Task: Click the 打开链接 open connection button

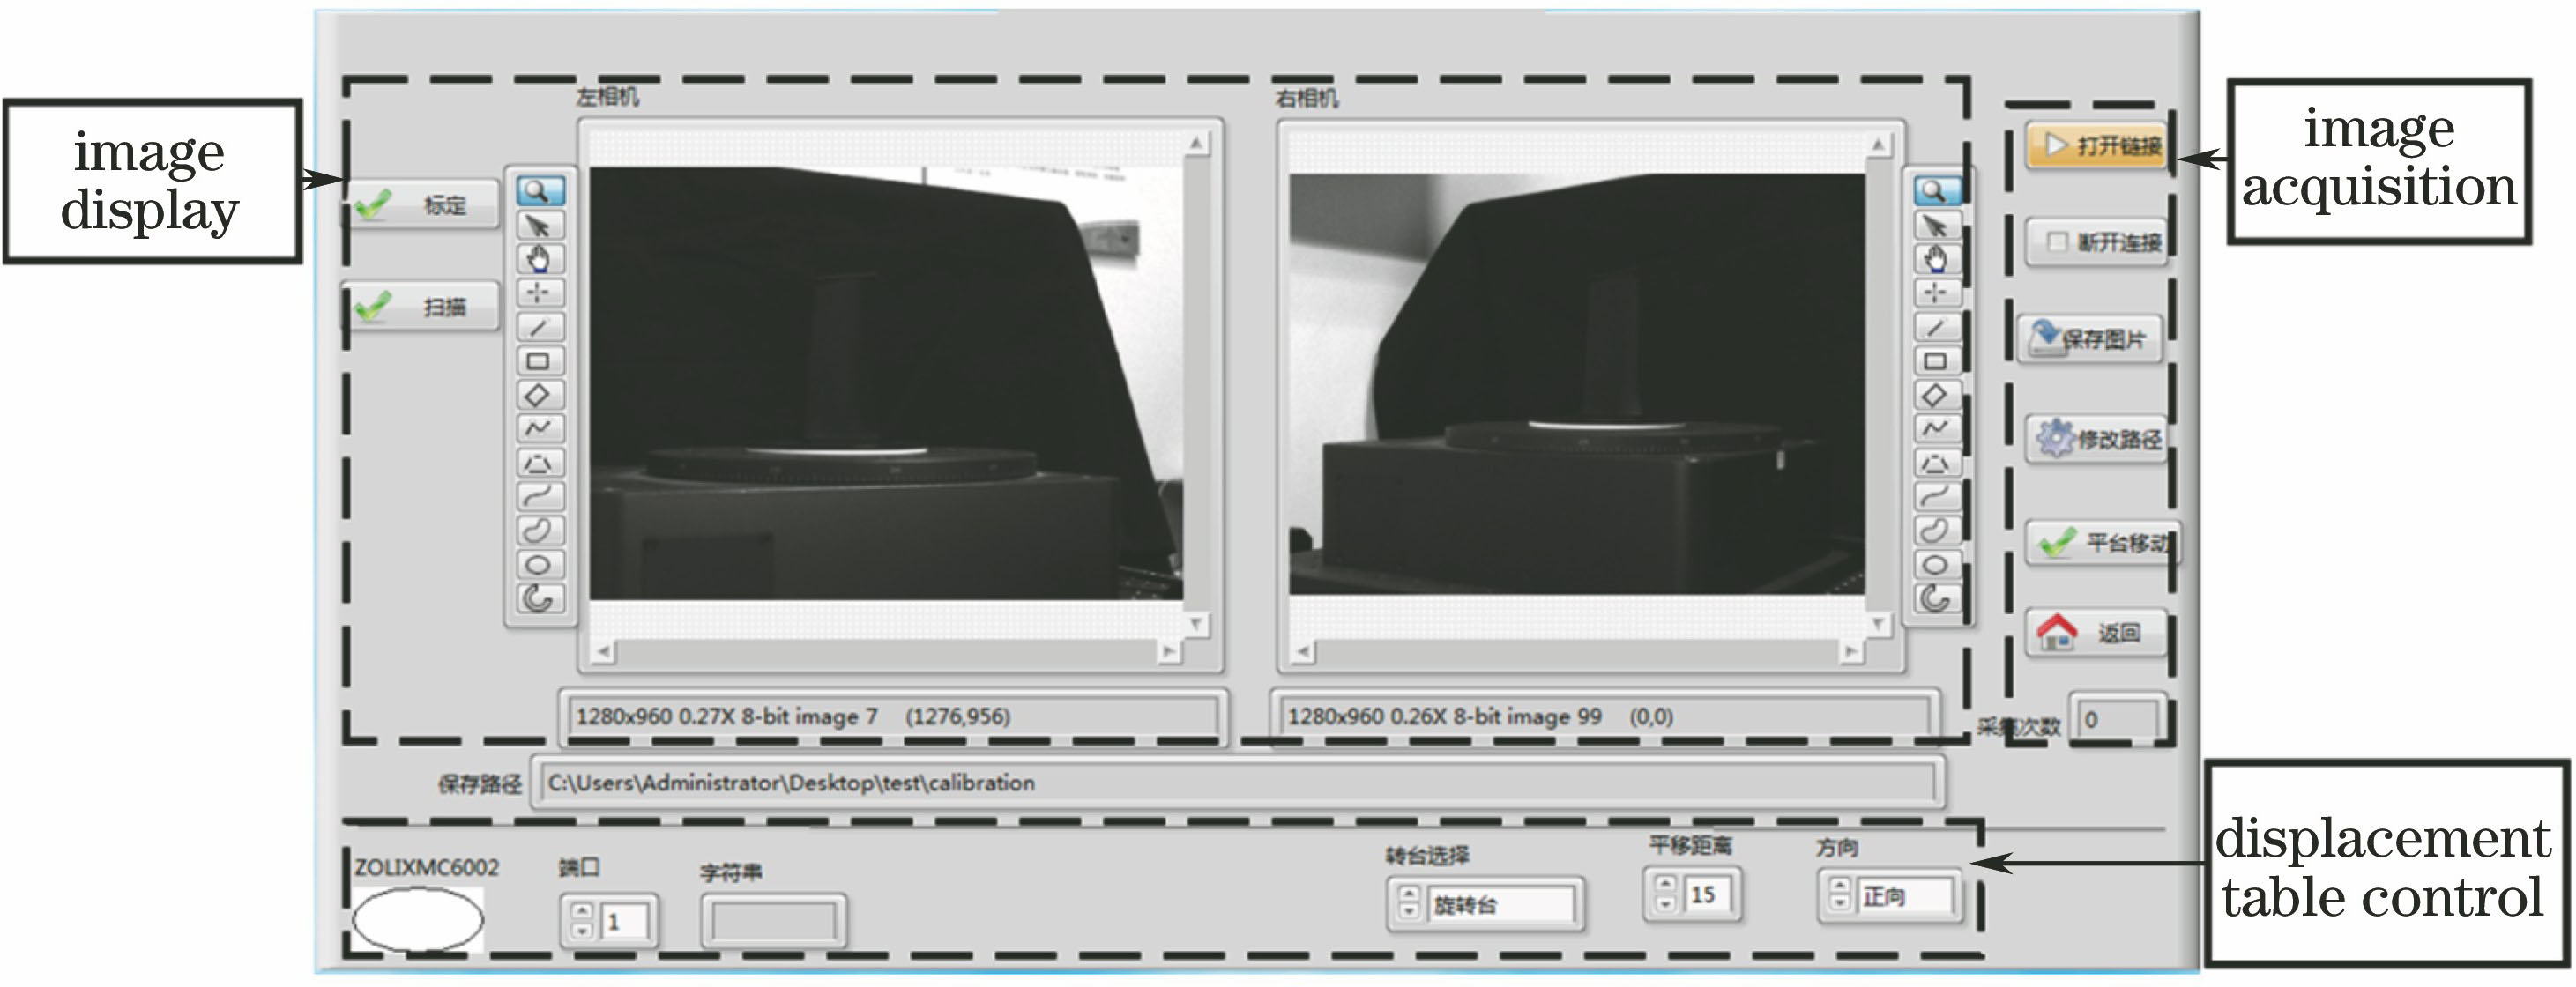Action: (x=2096, y=146)
